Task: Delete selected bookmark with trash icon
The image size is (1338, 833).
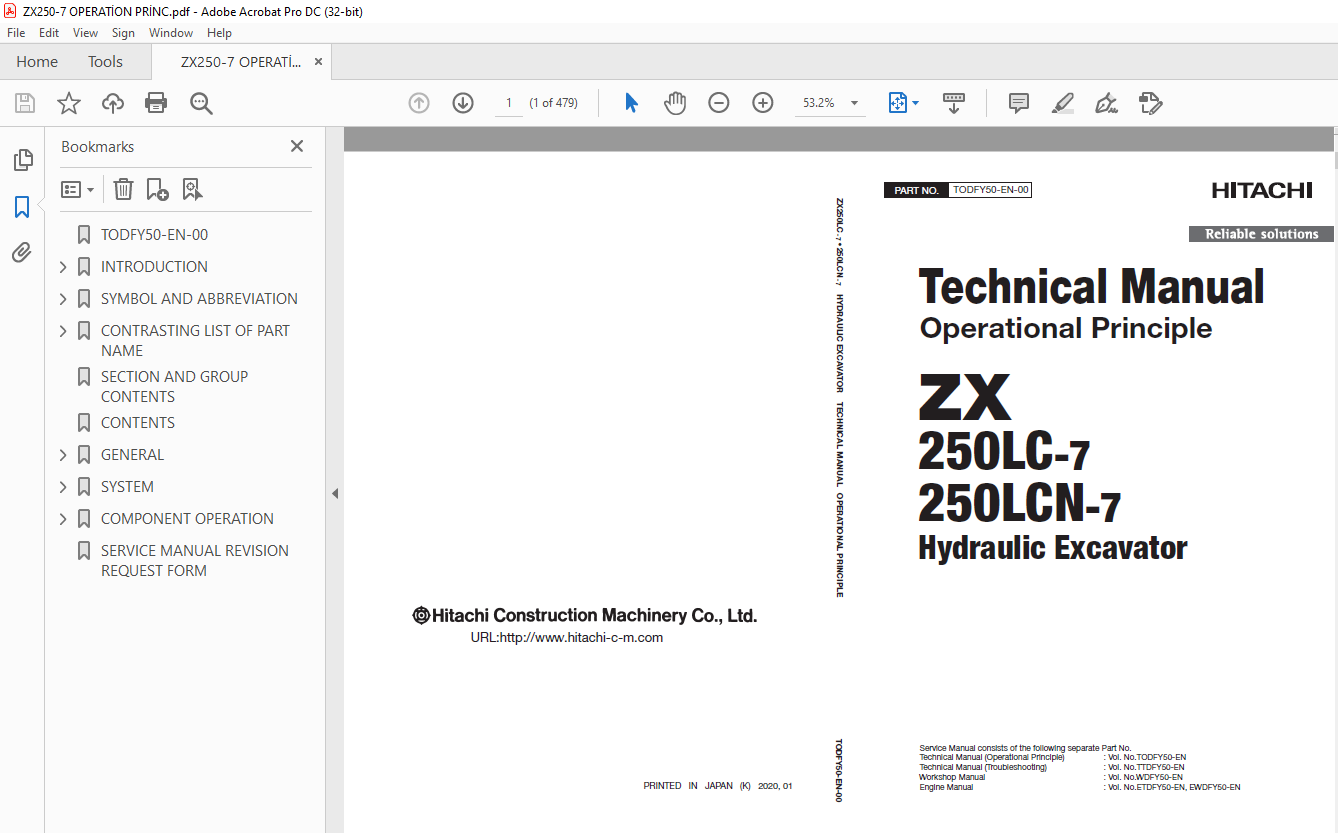Action: (123, 189)
